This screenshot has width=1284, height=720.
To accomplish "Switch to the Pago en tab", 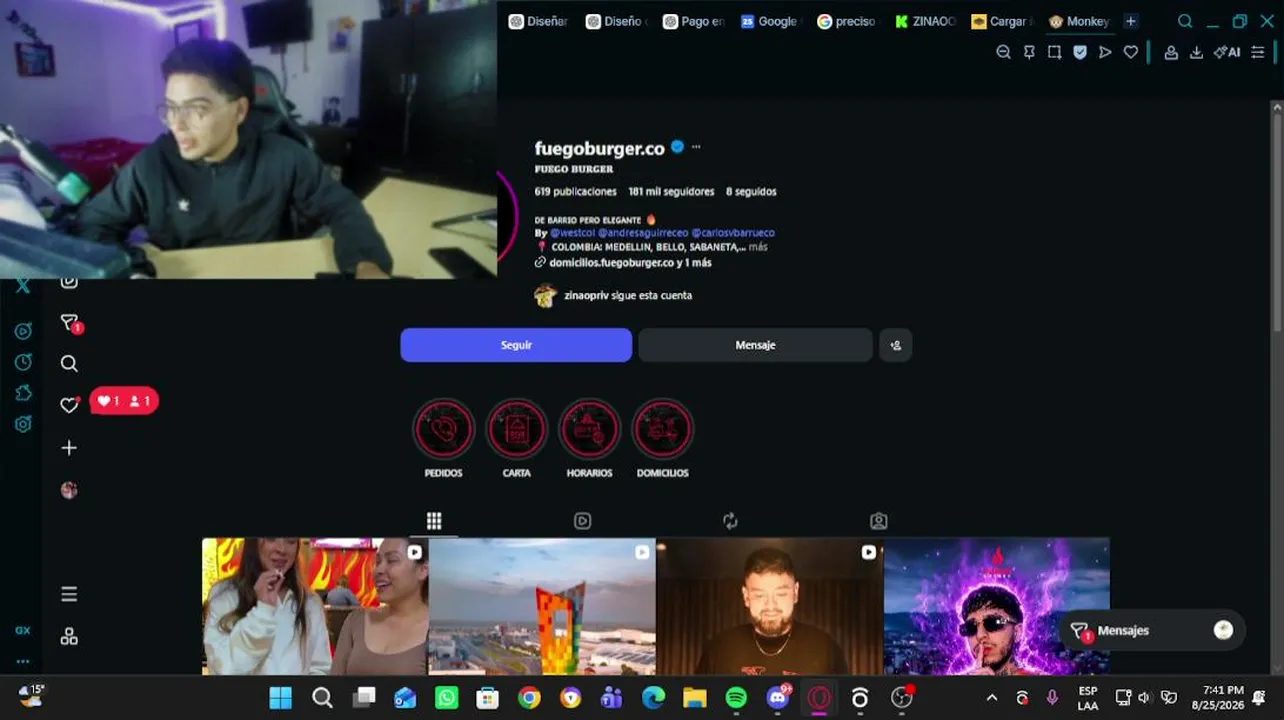I will pos(693,21).
